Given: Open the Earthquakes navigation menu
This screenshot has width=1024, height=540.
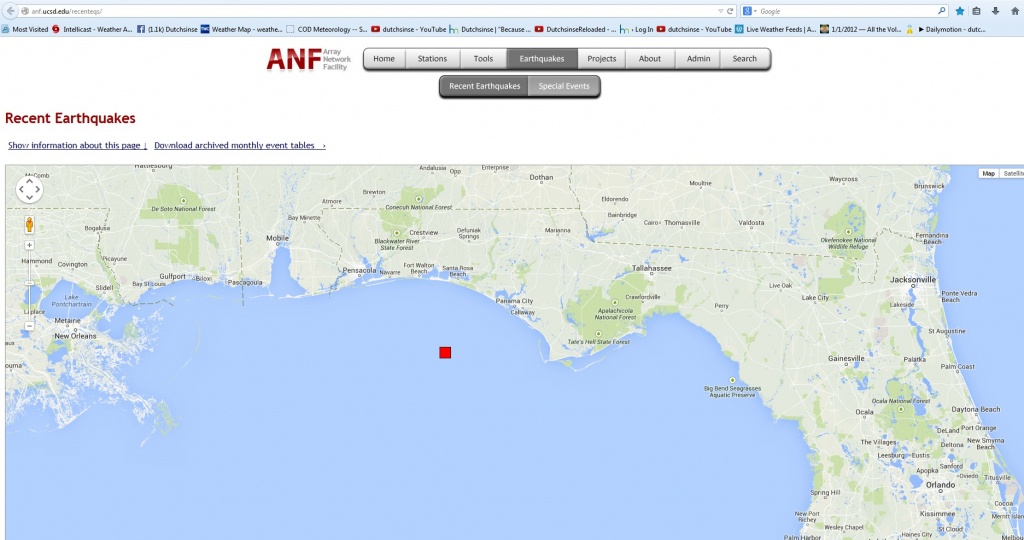Looking at the screenshot, I should click(x=541, y=59).
